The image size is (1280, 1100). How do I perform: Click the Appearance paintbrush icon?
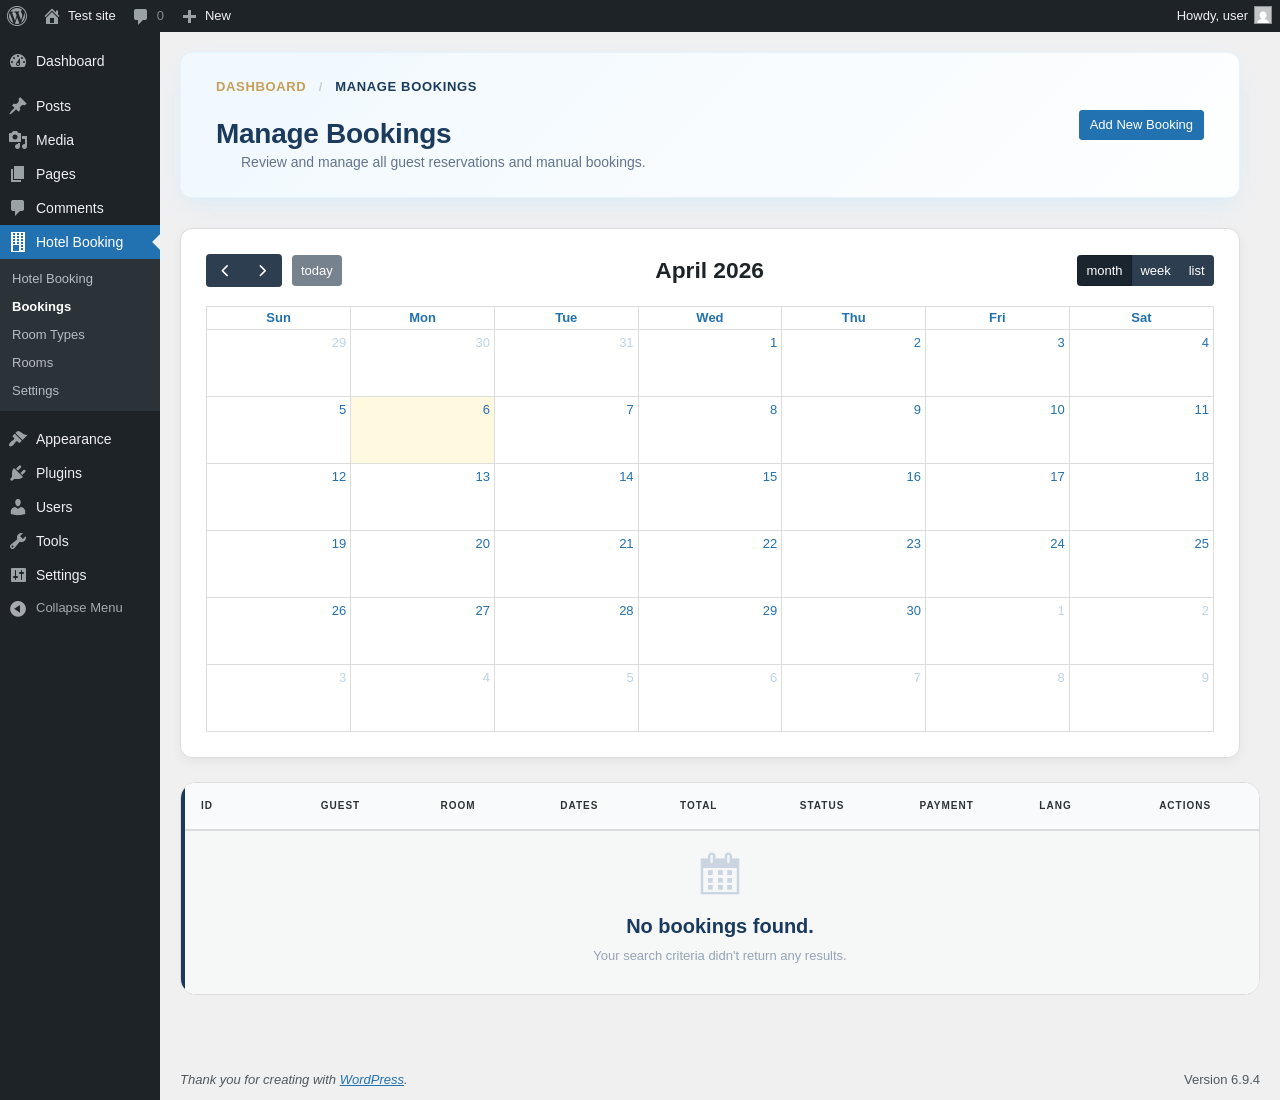pyautogui.click(x=18, y=439)
